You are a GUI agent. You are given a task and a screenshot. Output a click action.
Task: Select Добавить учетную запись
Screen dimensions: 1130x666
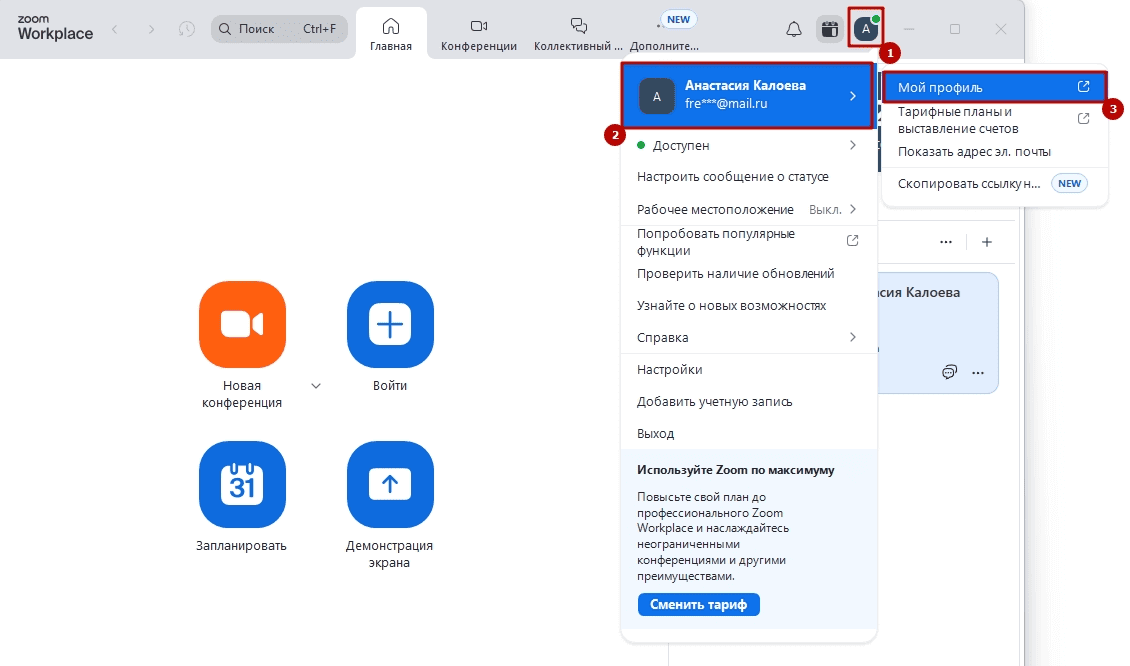click(x=749, y=401)
